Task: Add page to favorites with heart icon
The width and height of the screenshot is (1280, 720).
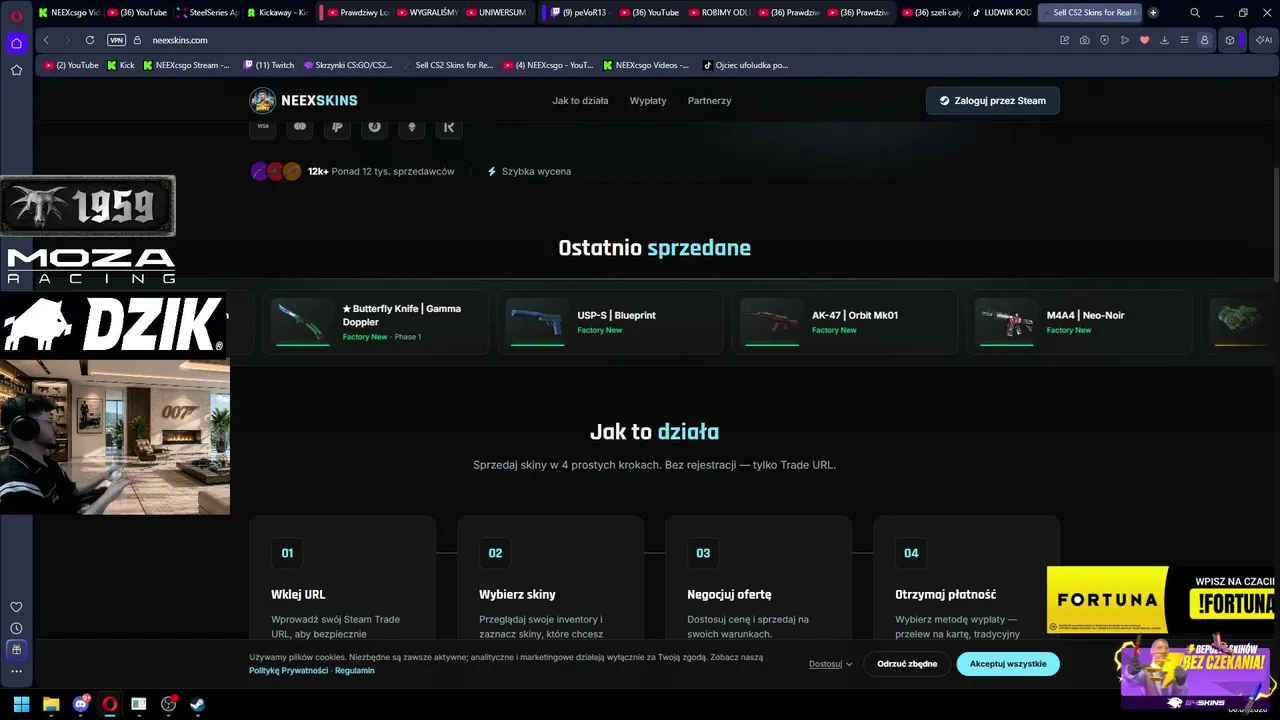Action: point(1144,40)
